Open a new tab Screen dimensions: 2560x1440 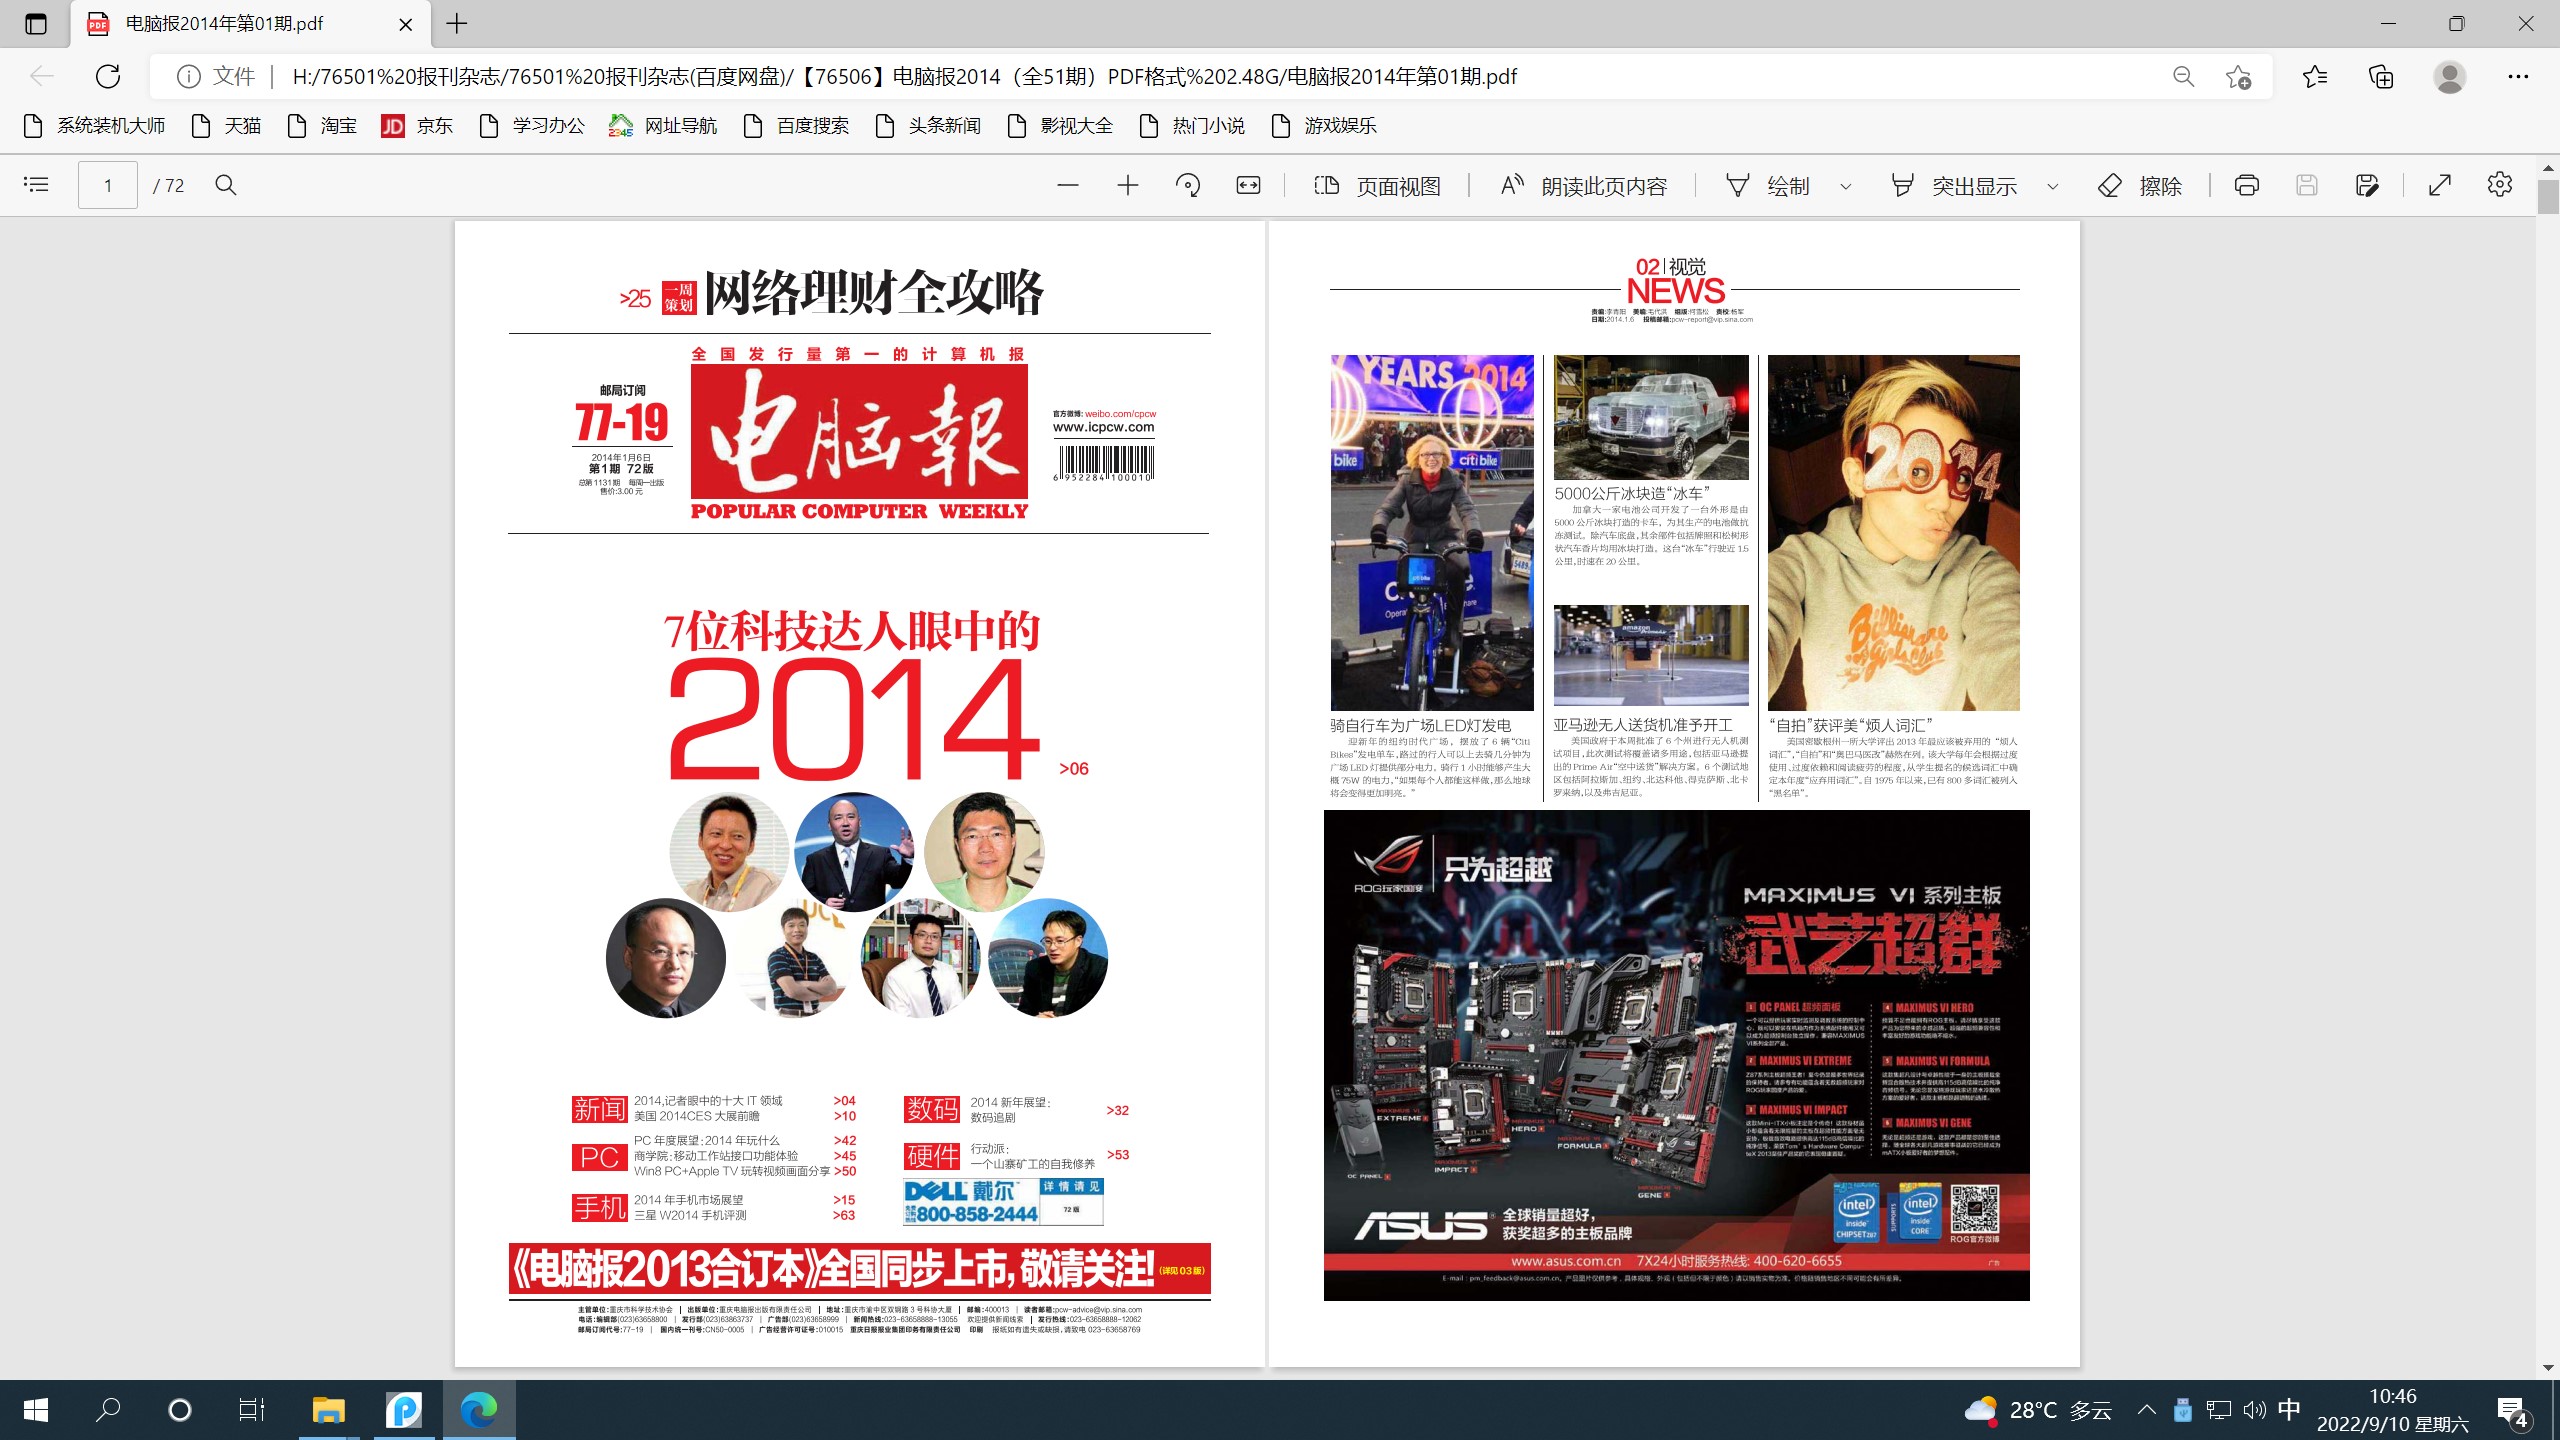[x=457, y=24]
